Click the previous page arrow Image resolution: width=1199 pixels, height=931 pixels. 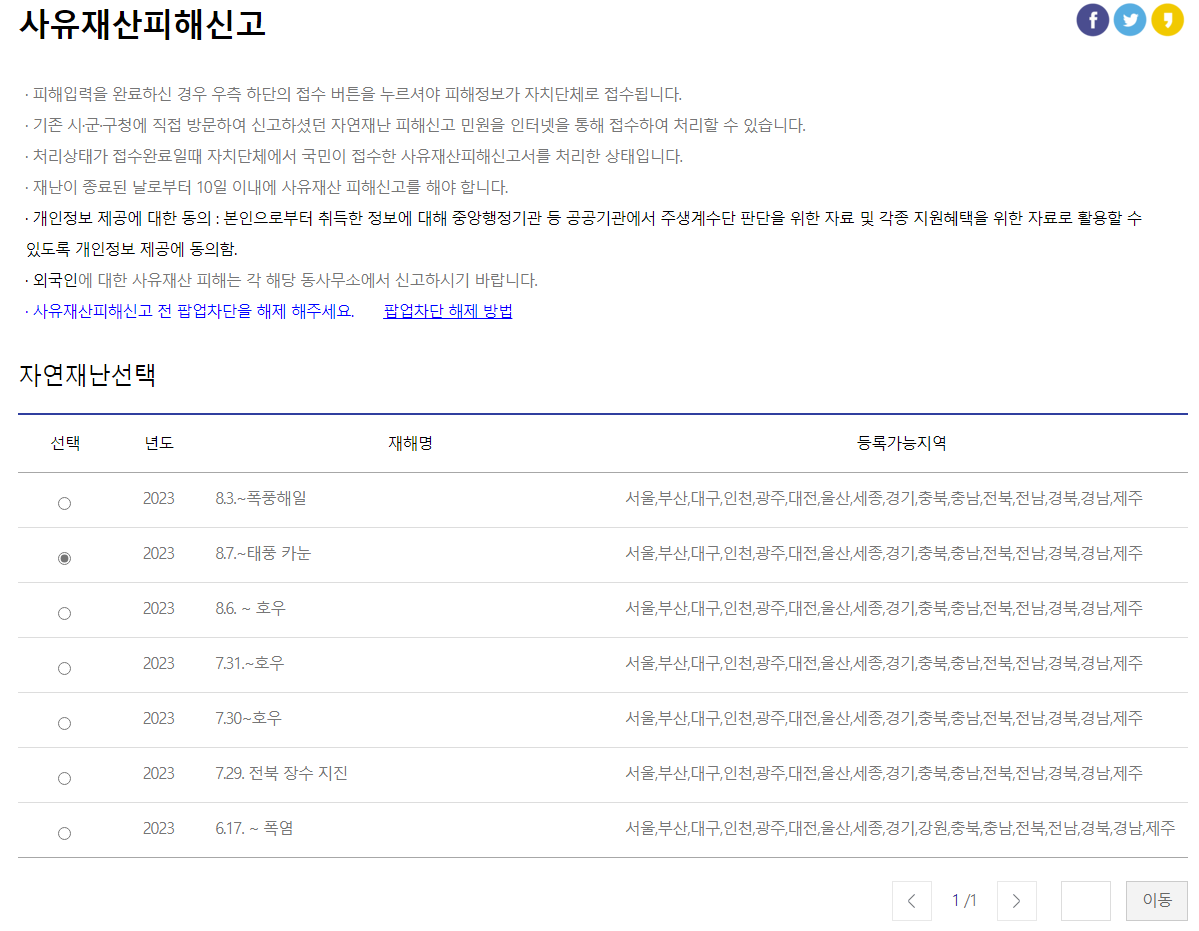911,900
